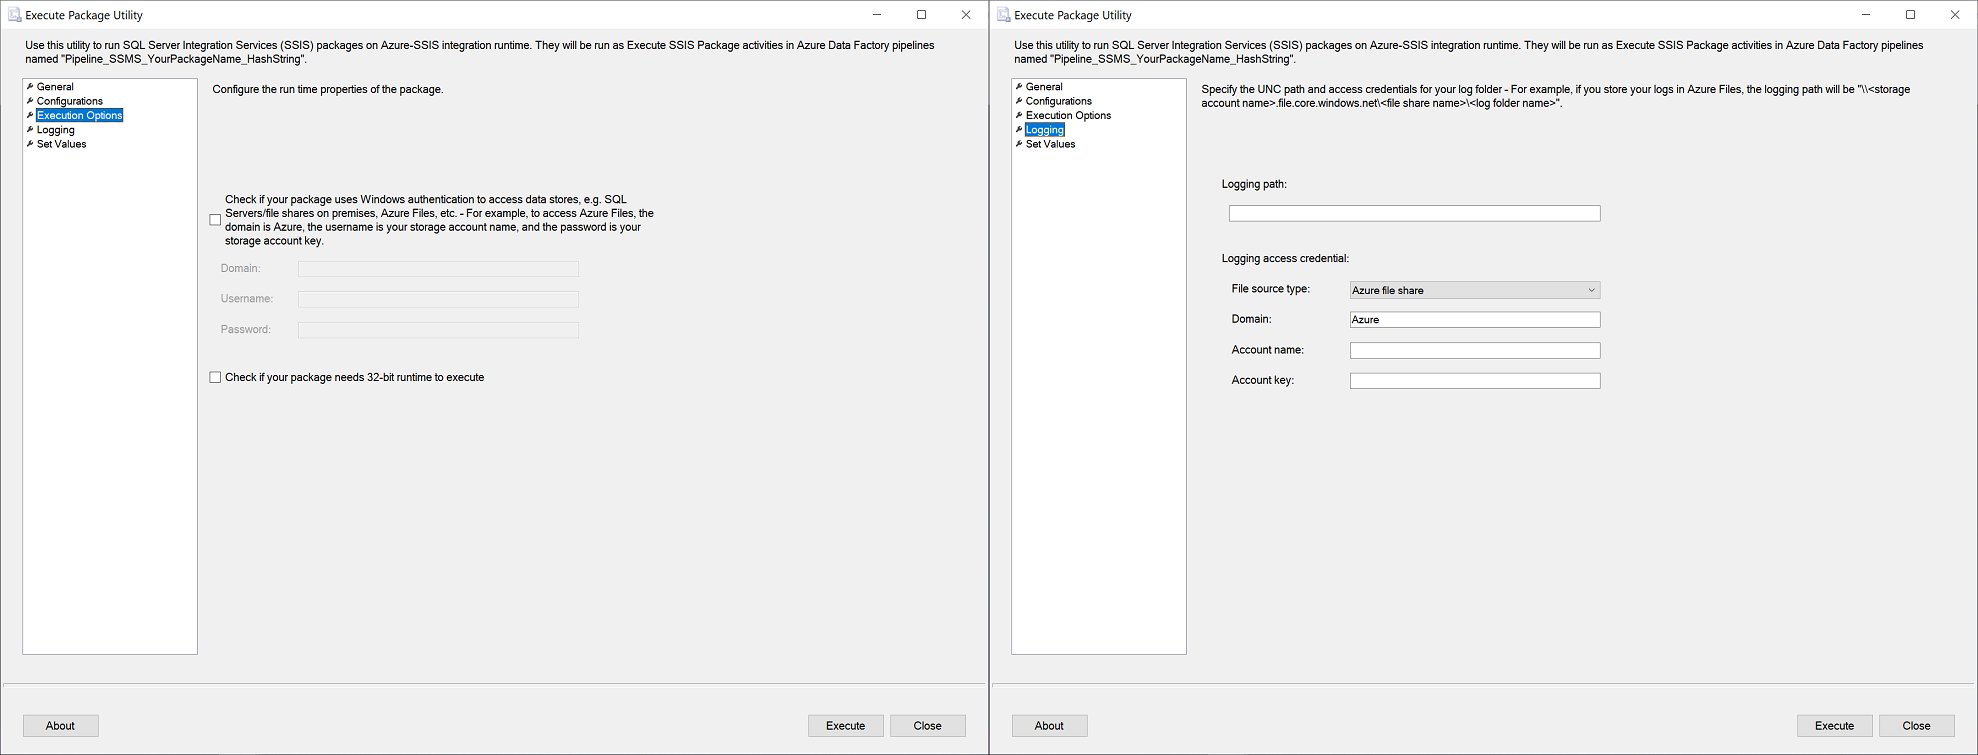Close the right window using title bar X
This screenshot has height=755, width=1978.
(x=1955, y=15)
